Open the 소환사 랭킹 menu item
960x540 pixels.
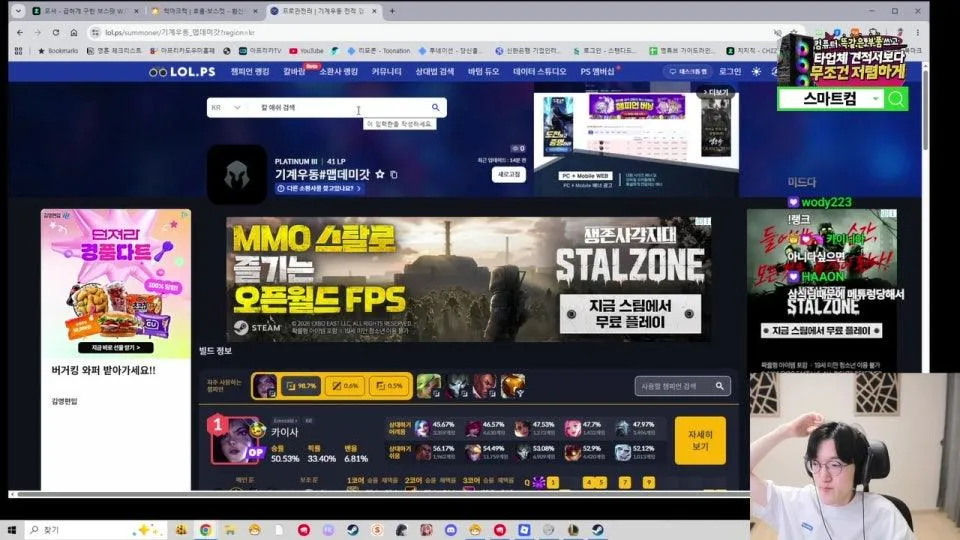pos(338,72)
